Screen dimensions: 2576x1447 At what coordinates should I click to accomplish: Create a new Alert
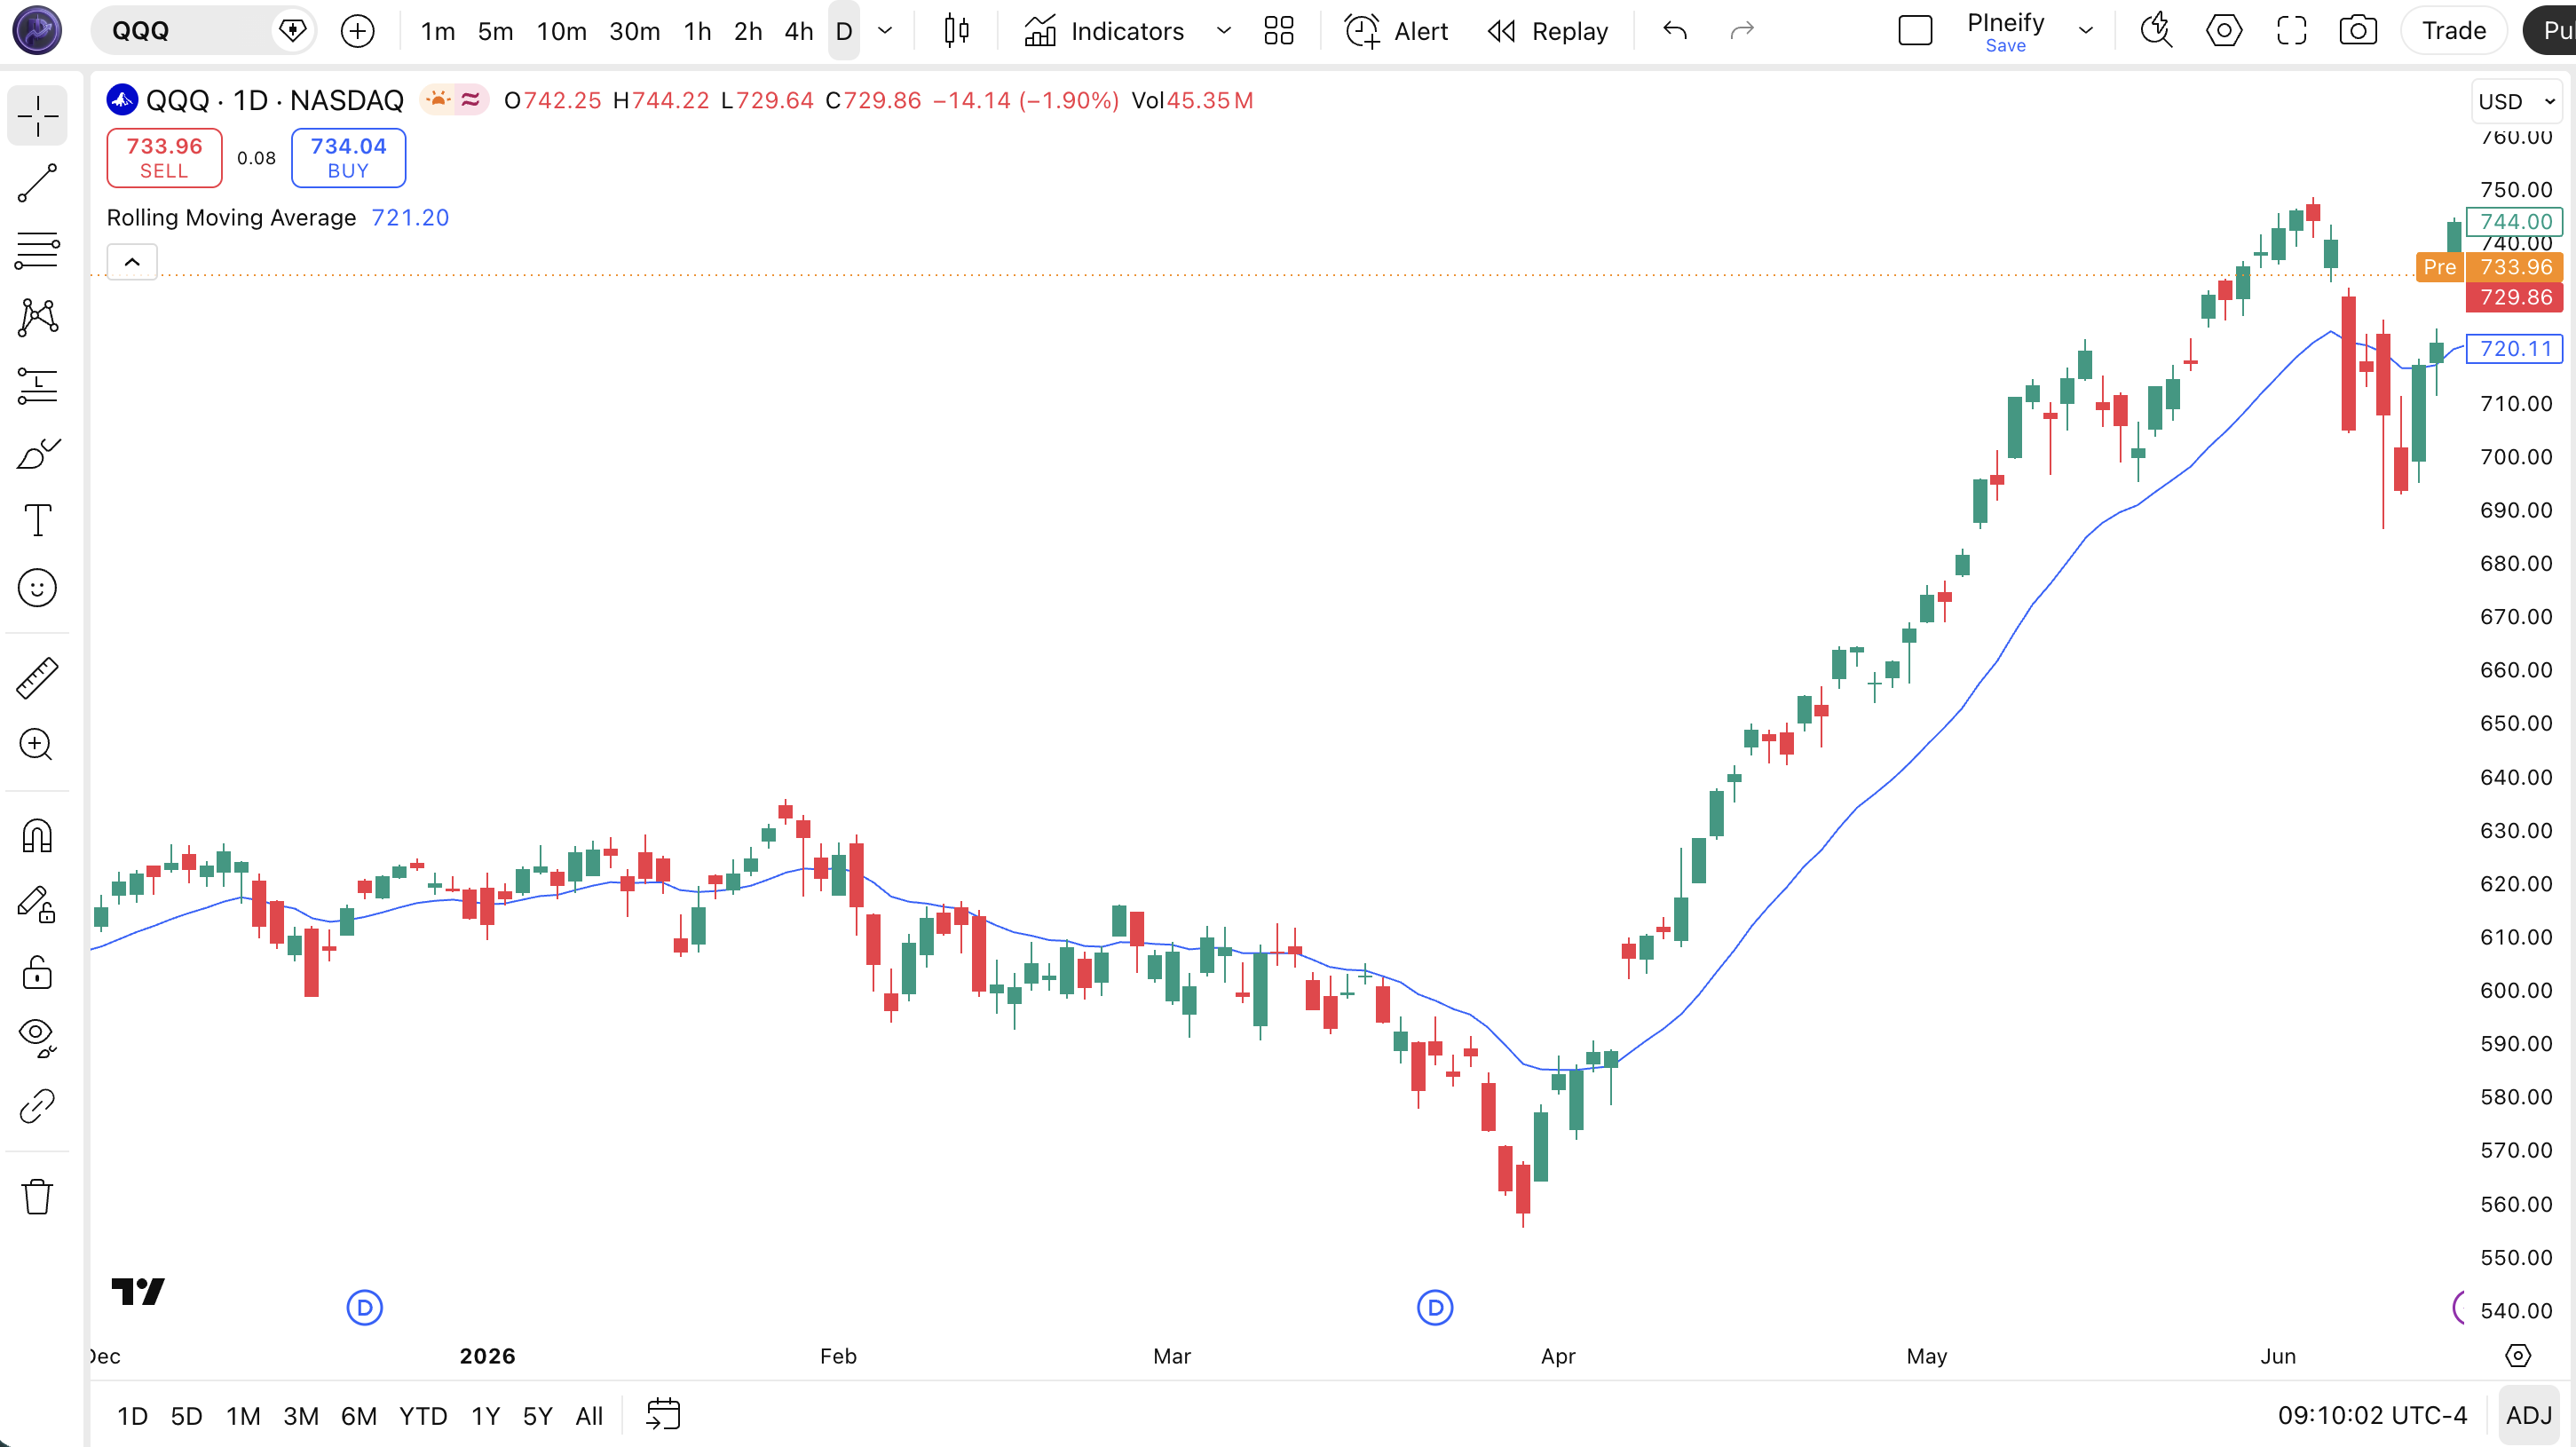coord(1396,31)
